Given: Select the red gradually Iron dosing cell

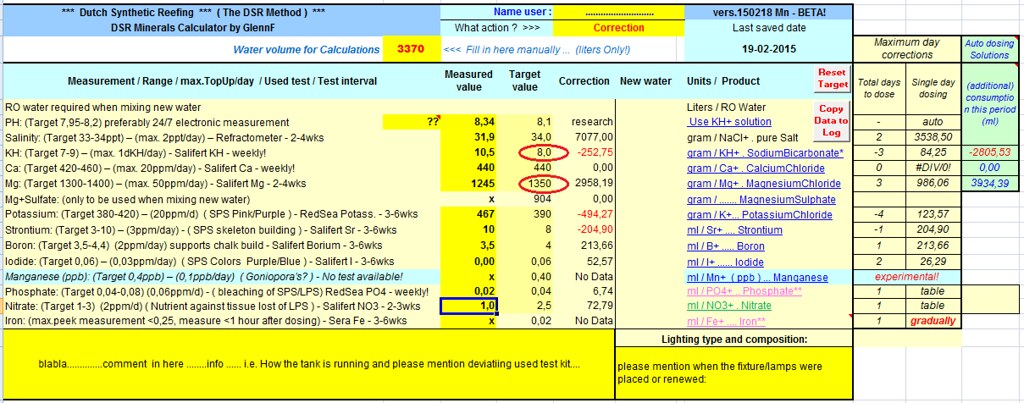Looking at the screenshot, I should pyautogui.click(x=933, y=321).
